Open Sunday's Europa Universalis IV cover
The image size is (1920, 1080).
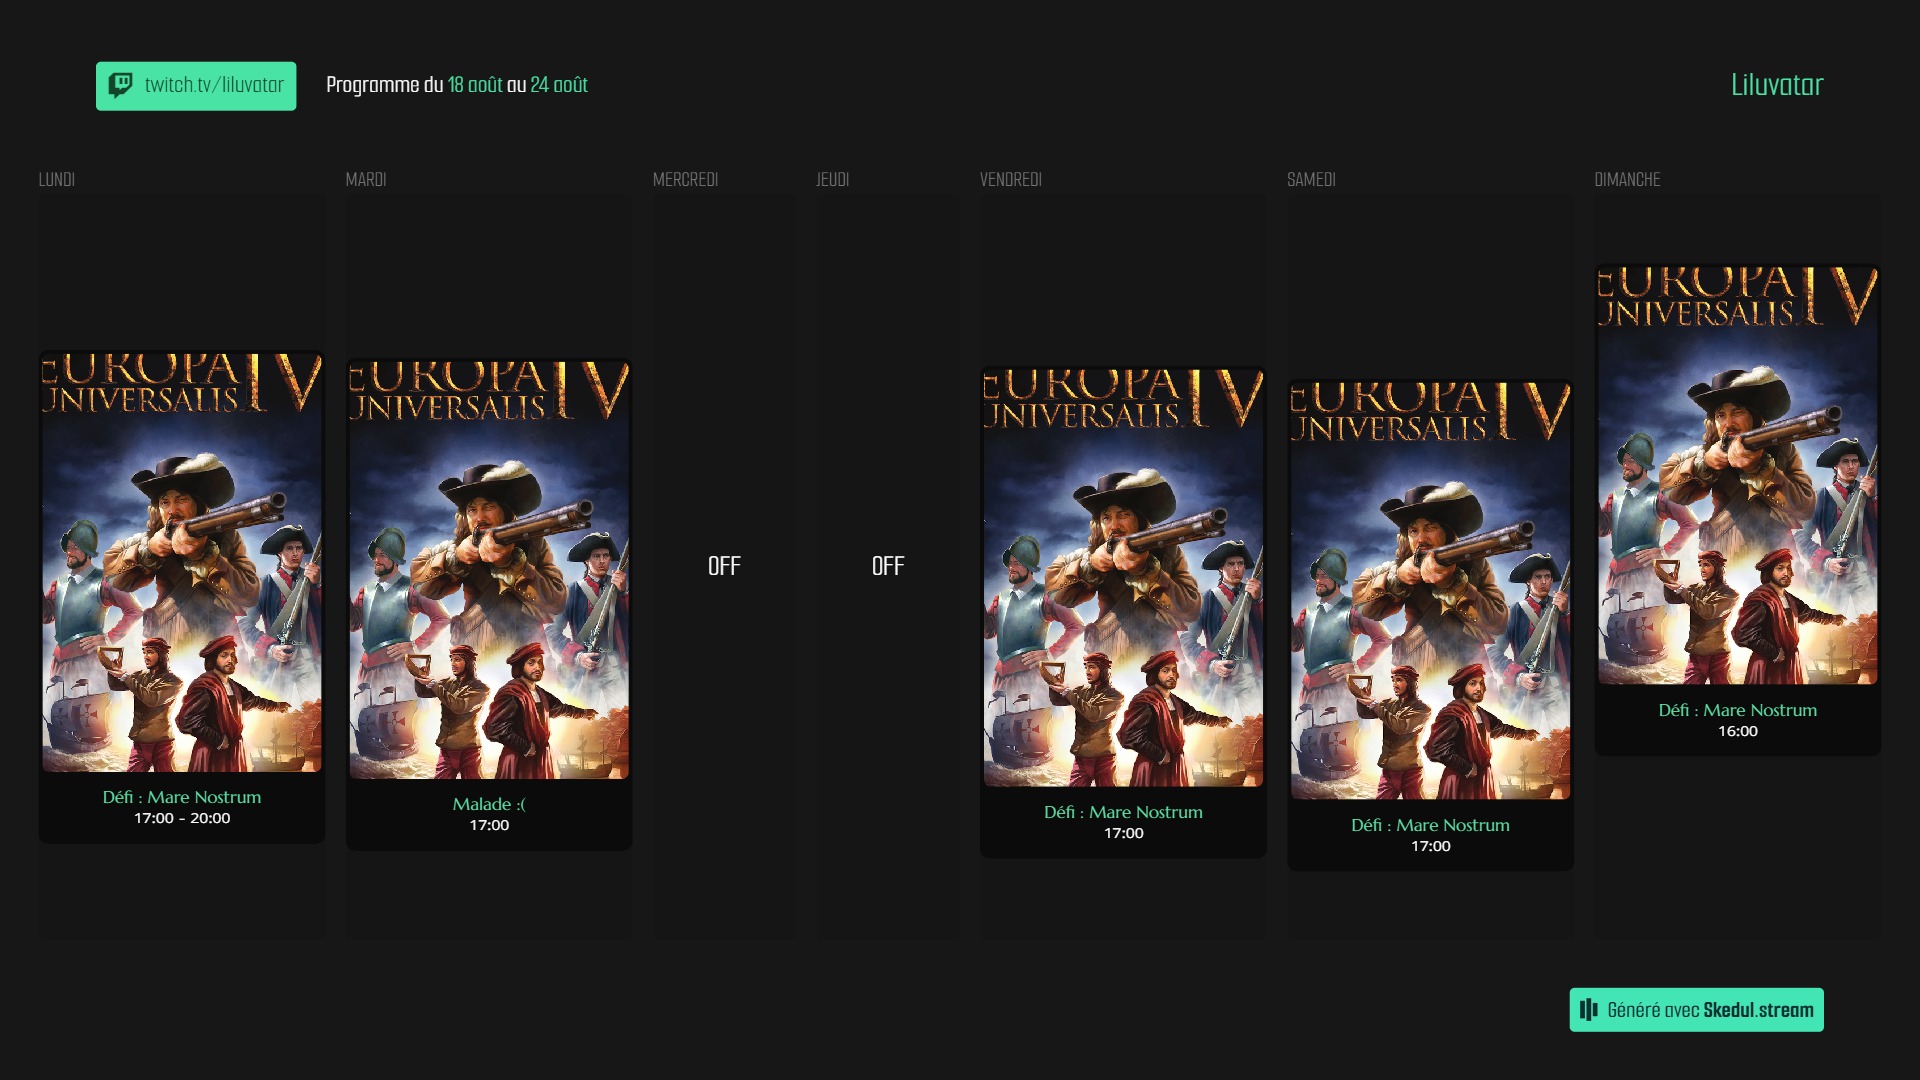1737,475
